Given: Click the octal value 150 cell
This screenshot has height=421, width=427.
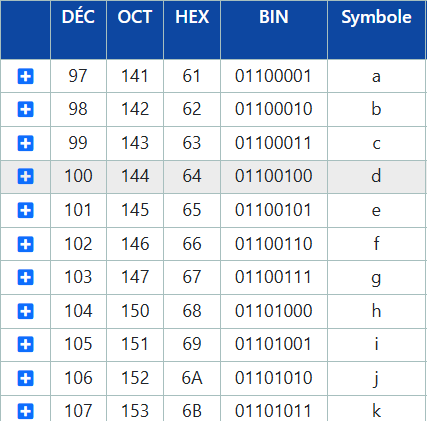Looking at the screenshot, I should point(135,311).
